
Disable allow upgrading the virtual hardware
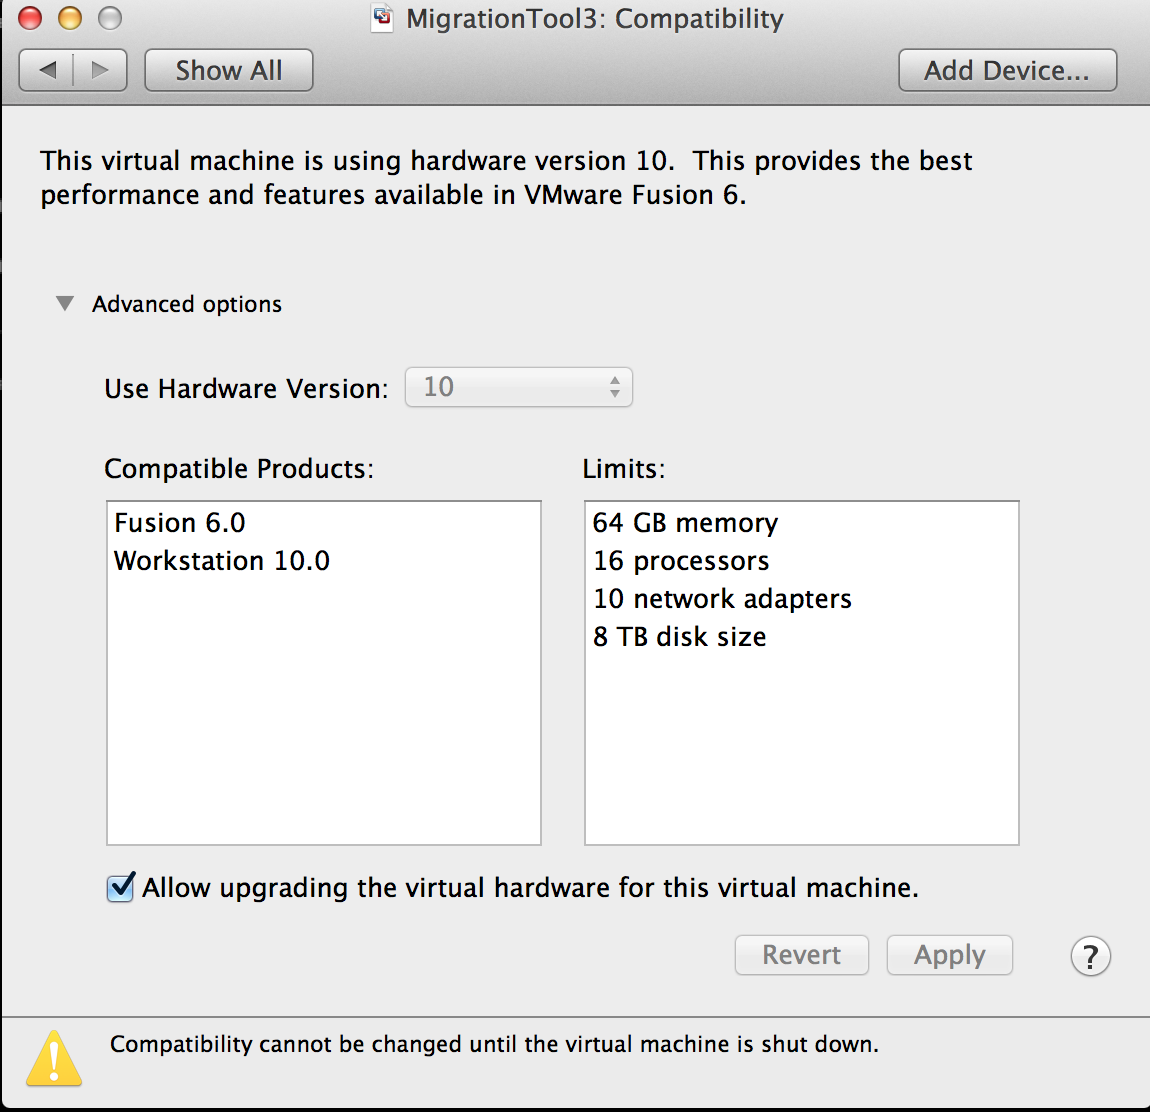119,887
